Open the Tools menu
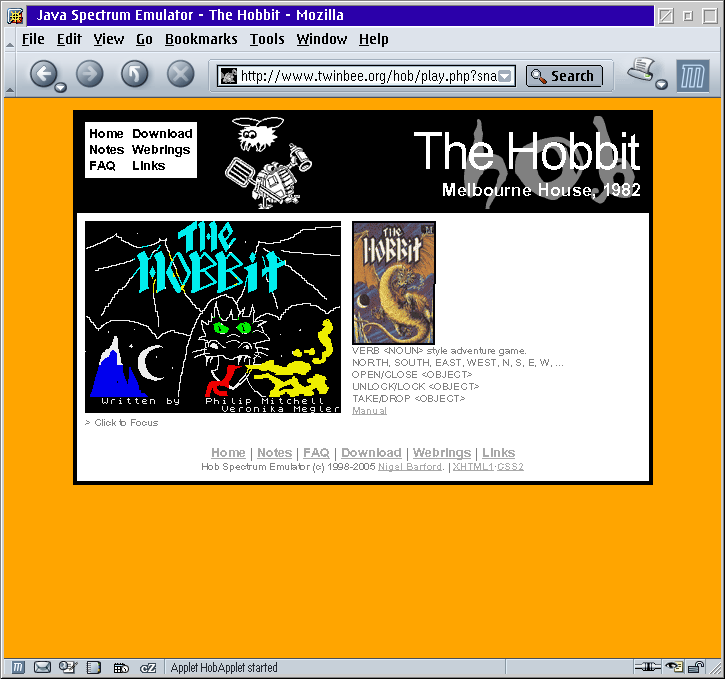 point(267,39)
